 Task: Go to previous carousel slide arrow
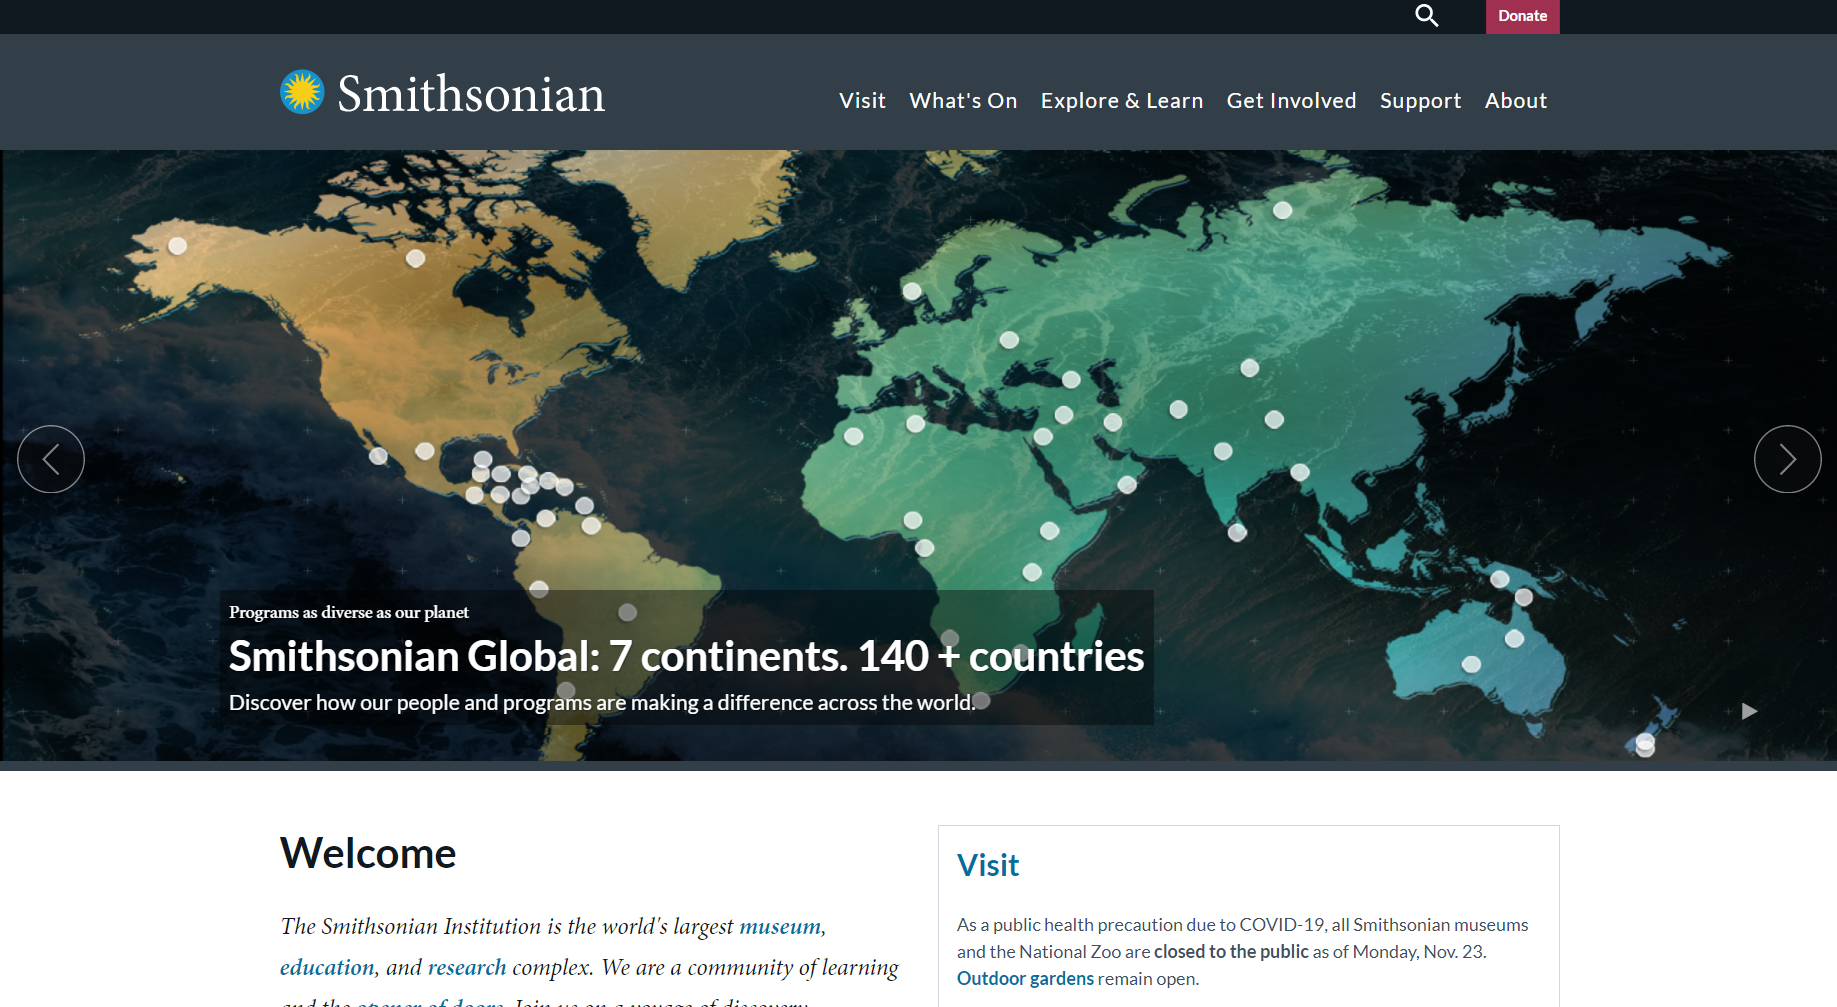click(51, 459)
